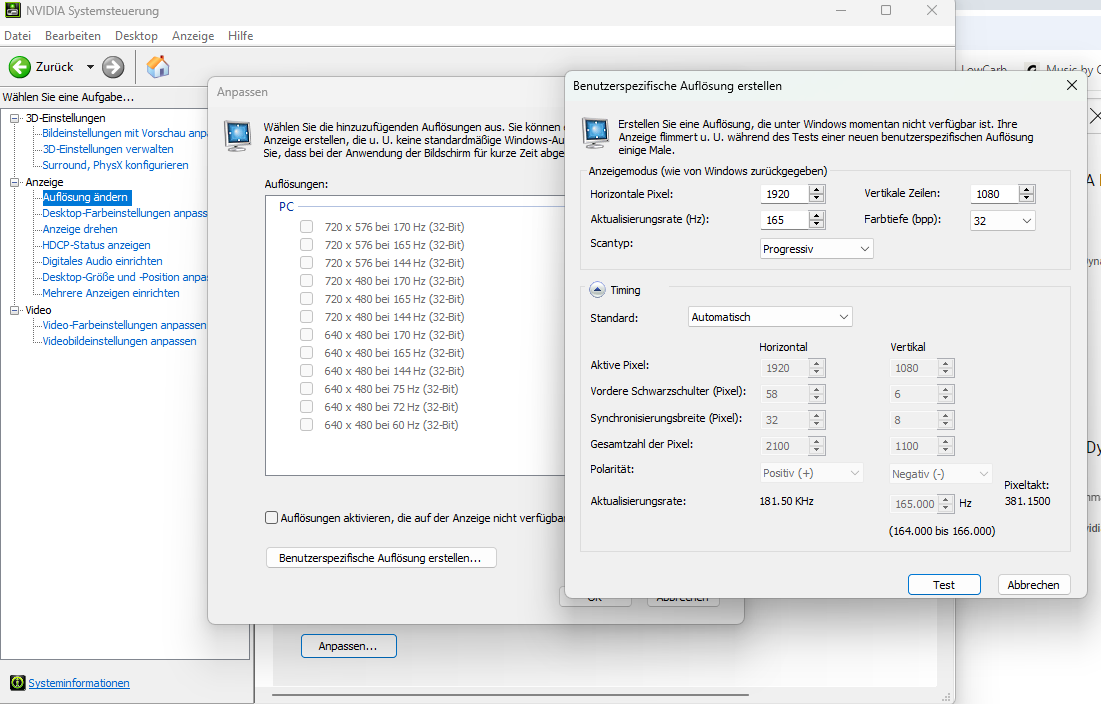Click the Pixeltakt value 381.1500
Image resolution: width=1101 pixels, height=704 pixels.
click(x=1027, y=501)
